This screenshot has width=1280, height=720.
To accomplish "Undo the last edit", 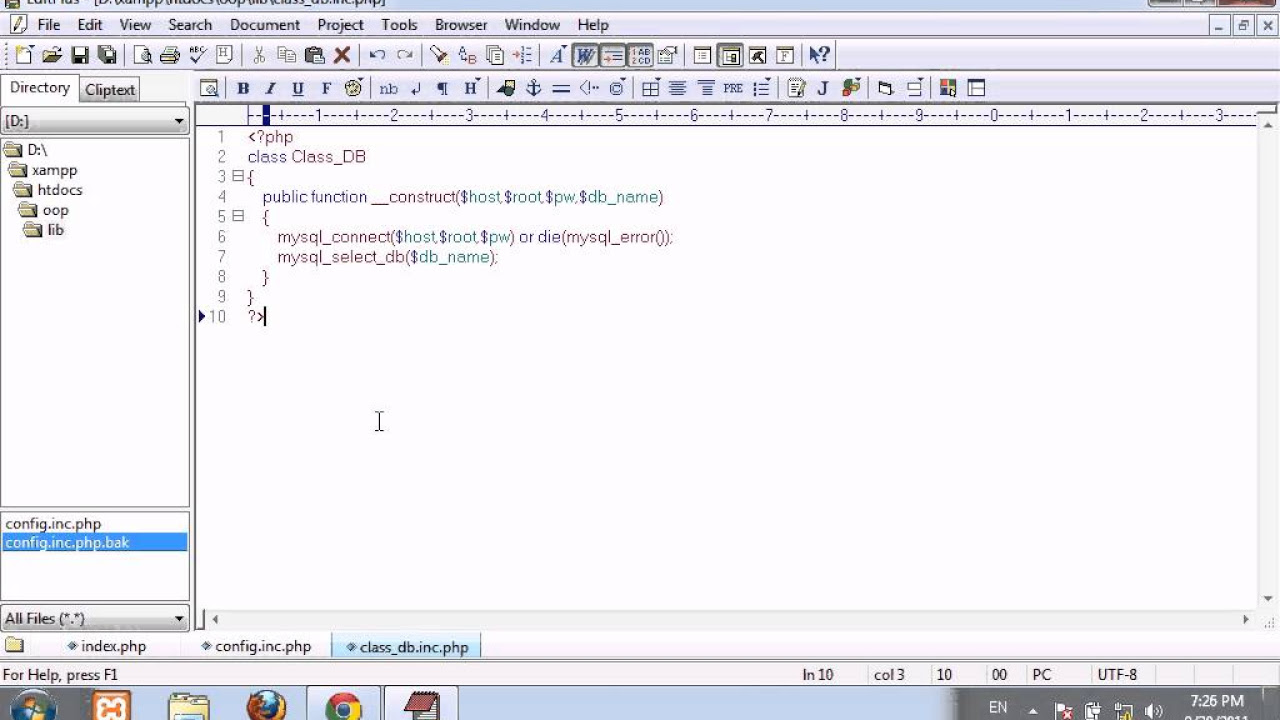I will (x=377, y=55).
